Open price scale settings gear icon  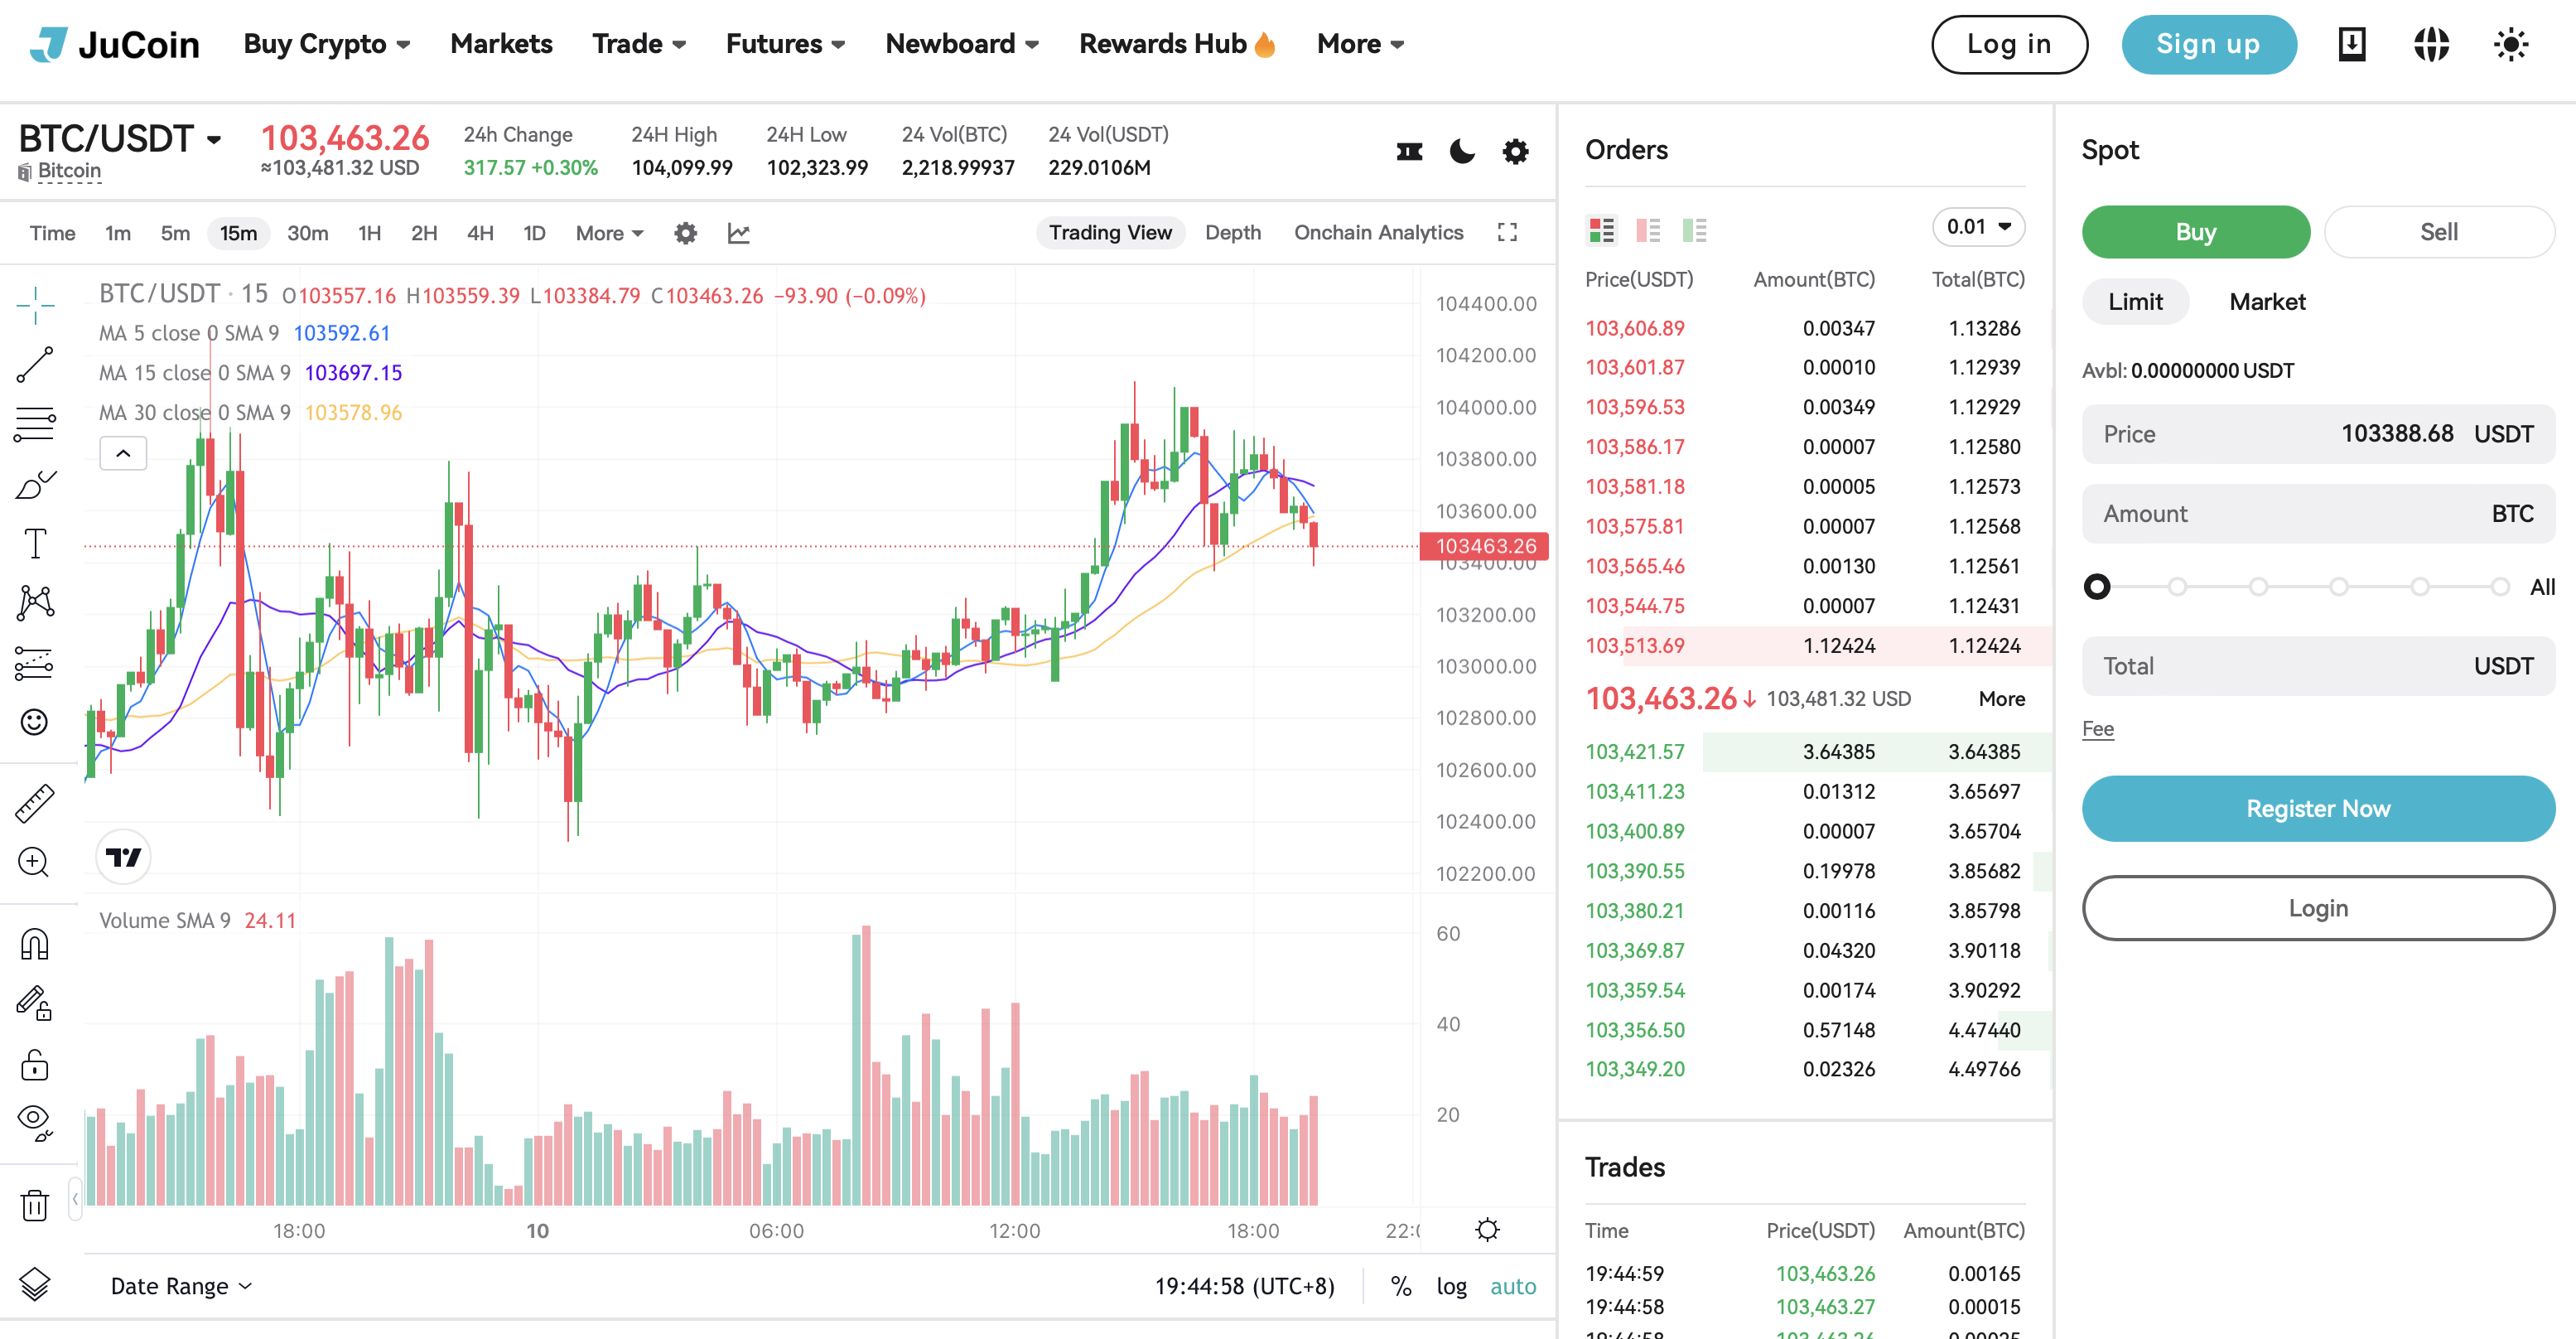point(1488,1230)
